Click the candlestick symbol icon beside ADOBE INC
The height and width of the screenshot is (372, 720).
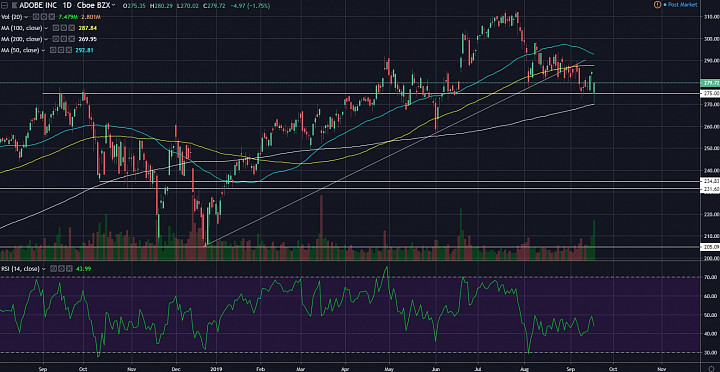point(14,5)
